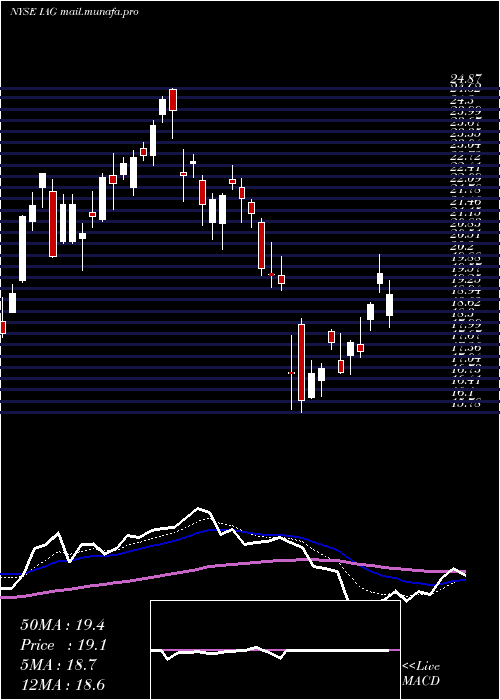Click the NYSE IAG mail.munafa.pro chart title
The height and width of the screenshot is (700, 500).
pyautogui.click(x=74, y=12)
